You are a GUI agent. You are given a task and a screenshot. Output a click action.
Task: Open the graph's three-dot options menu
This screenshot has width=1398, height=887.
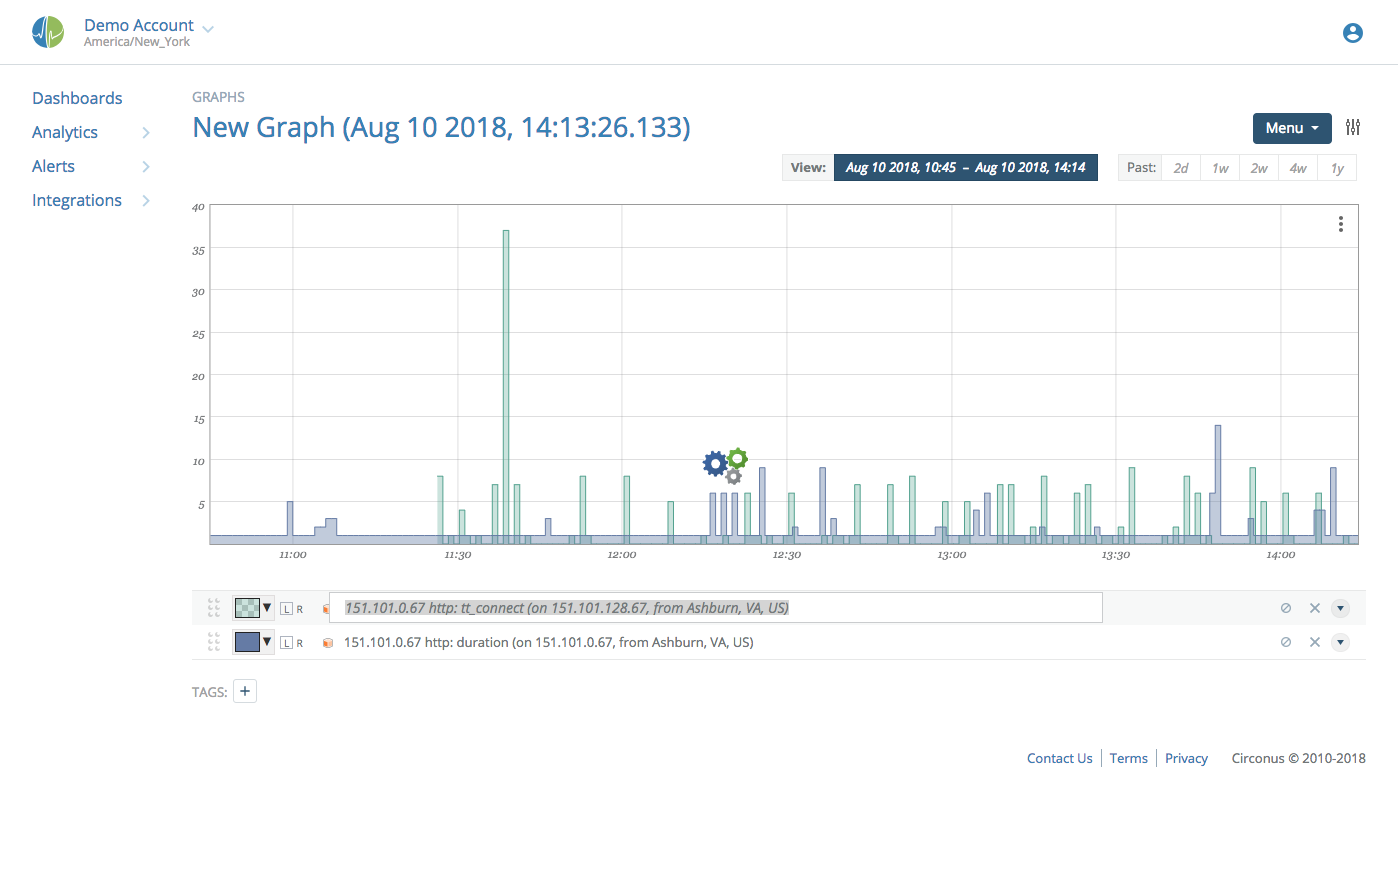click(1340, 224)
